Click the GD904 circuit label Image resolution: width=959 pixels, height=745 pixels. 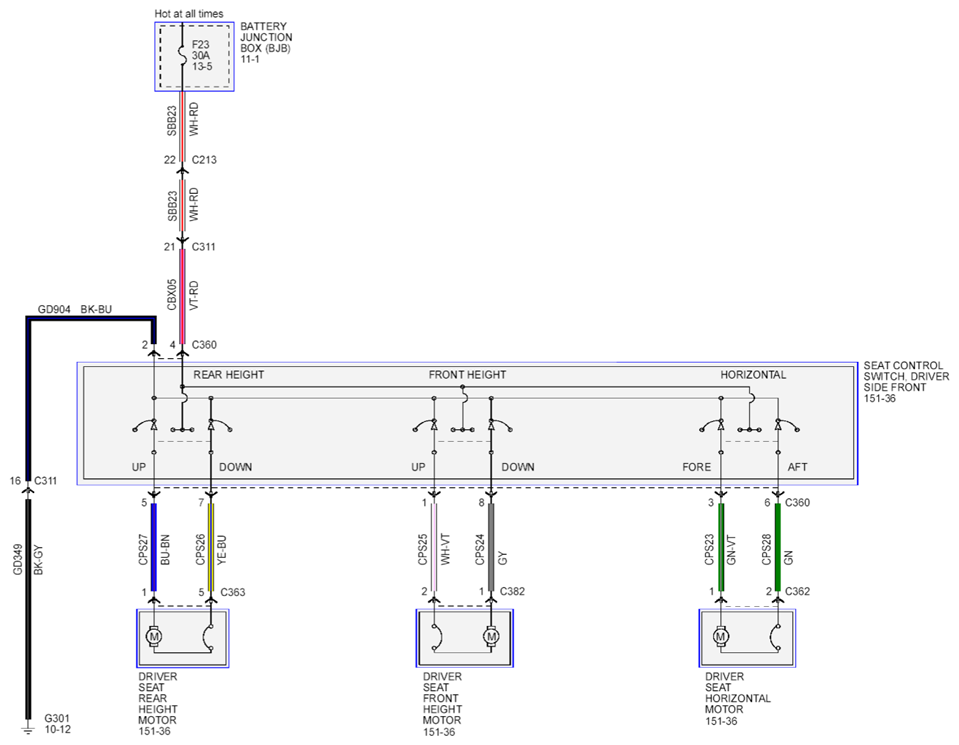[x=54, y=309]
